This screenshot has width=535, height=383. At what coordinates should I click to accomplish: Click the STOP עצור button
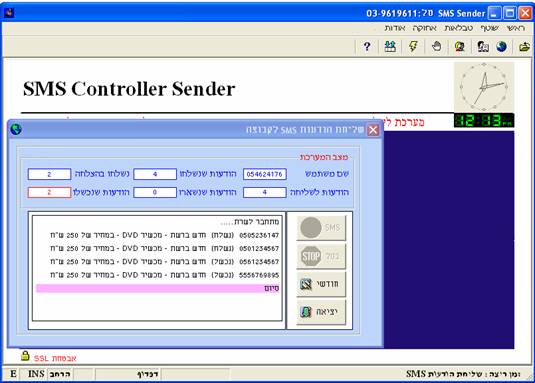[321, 256]
